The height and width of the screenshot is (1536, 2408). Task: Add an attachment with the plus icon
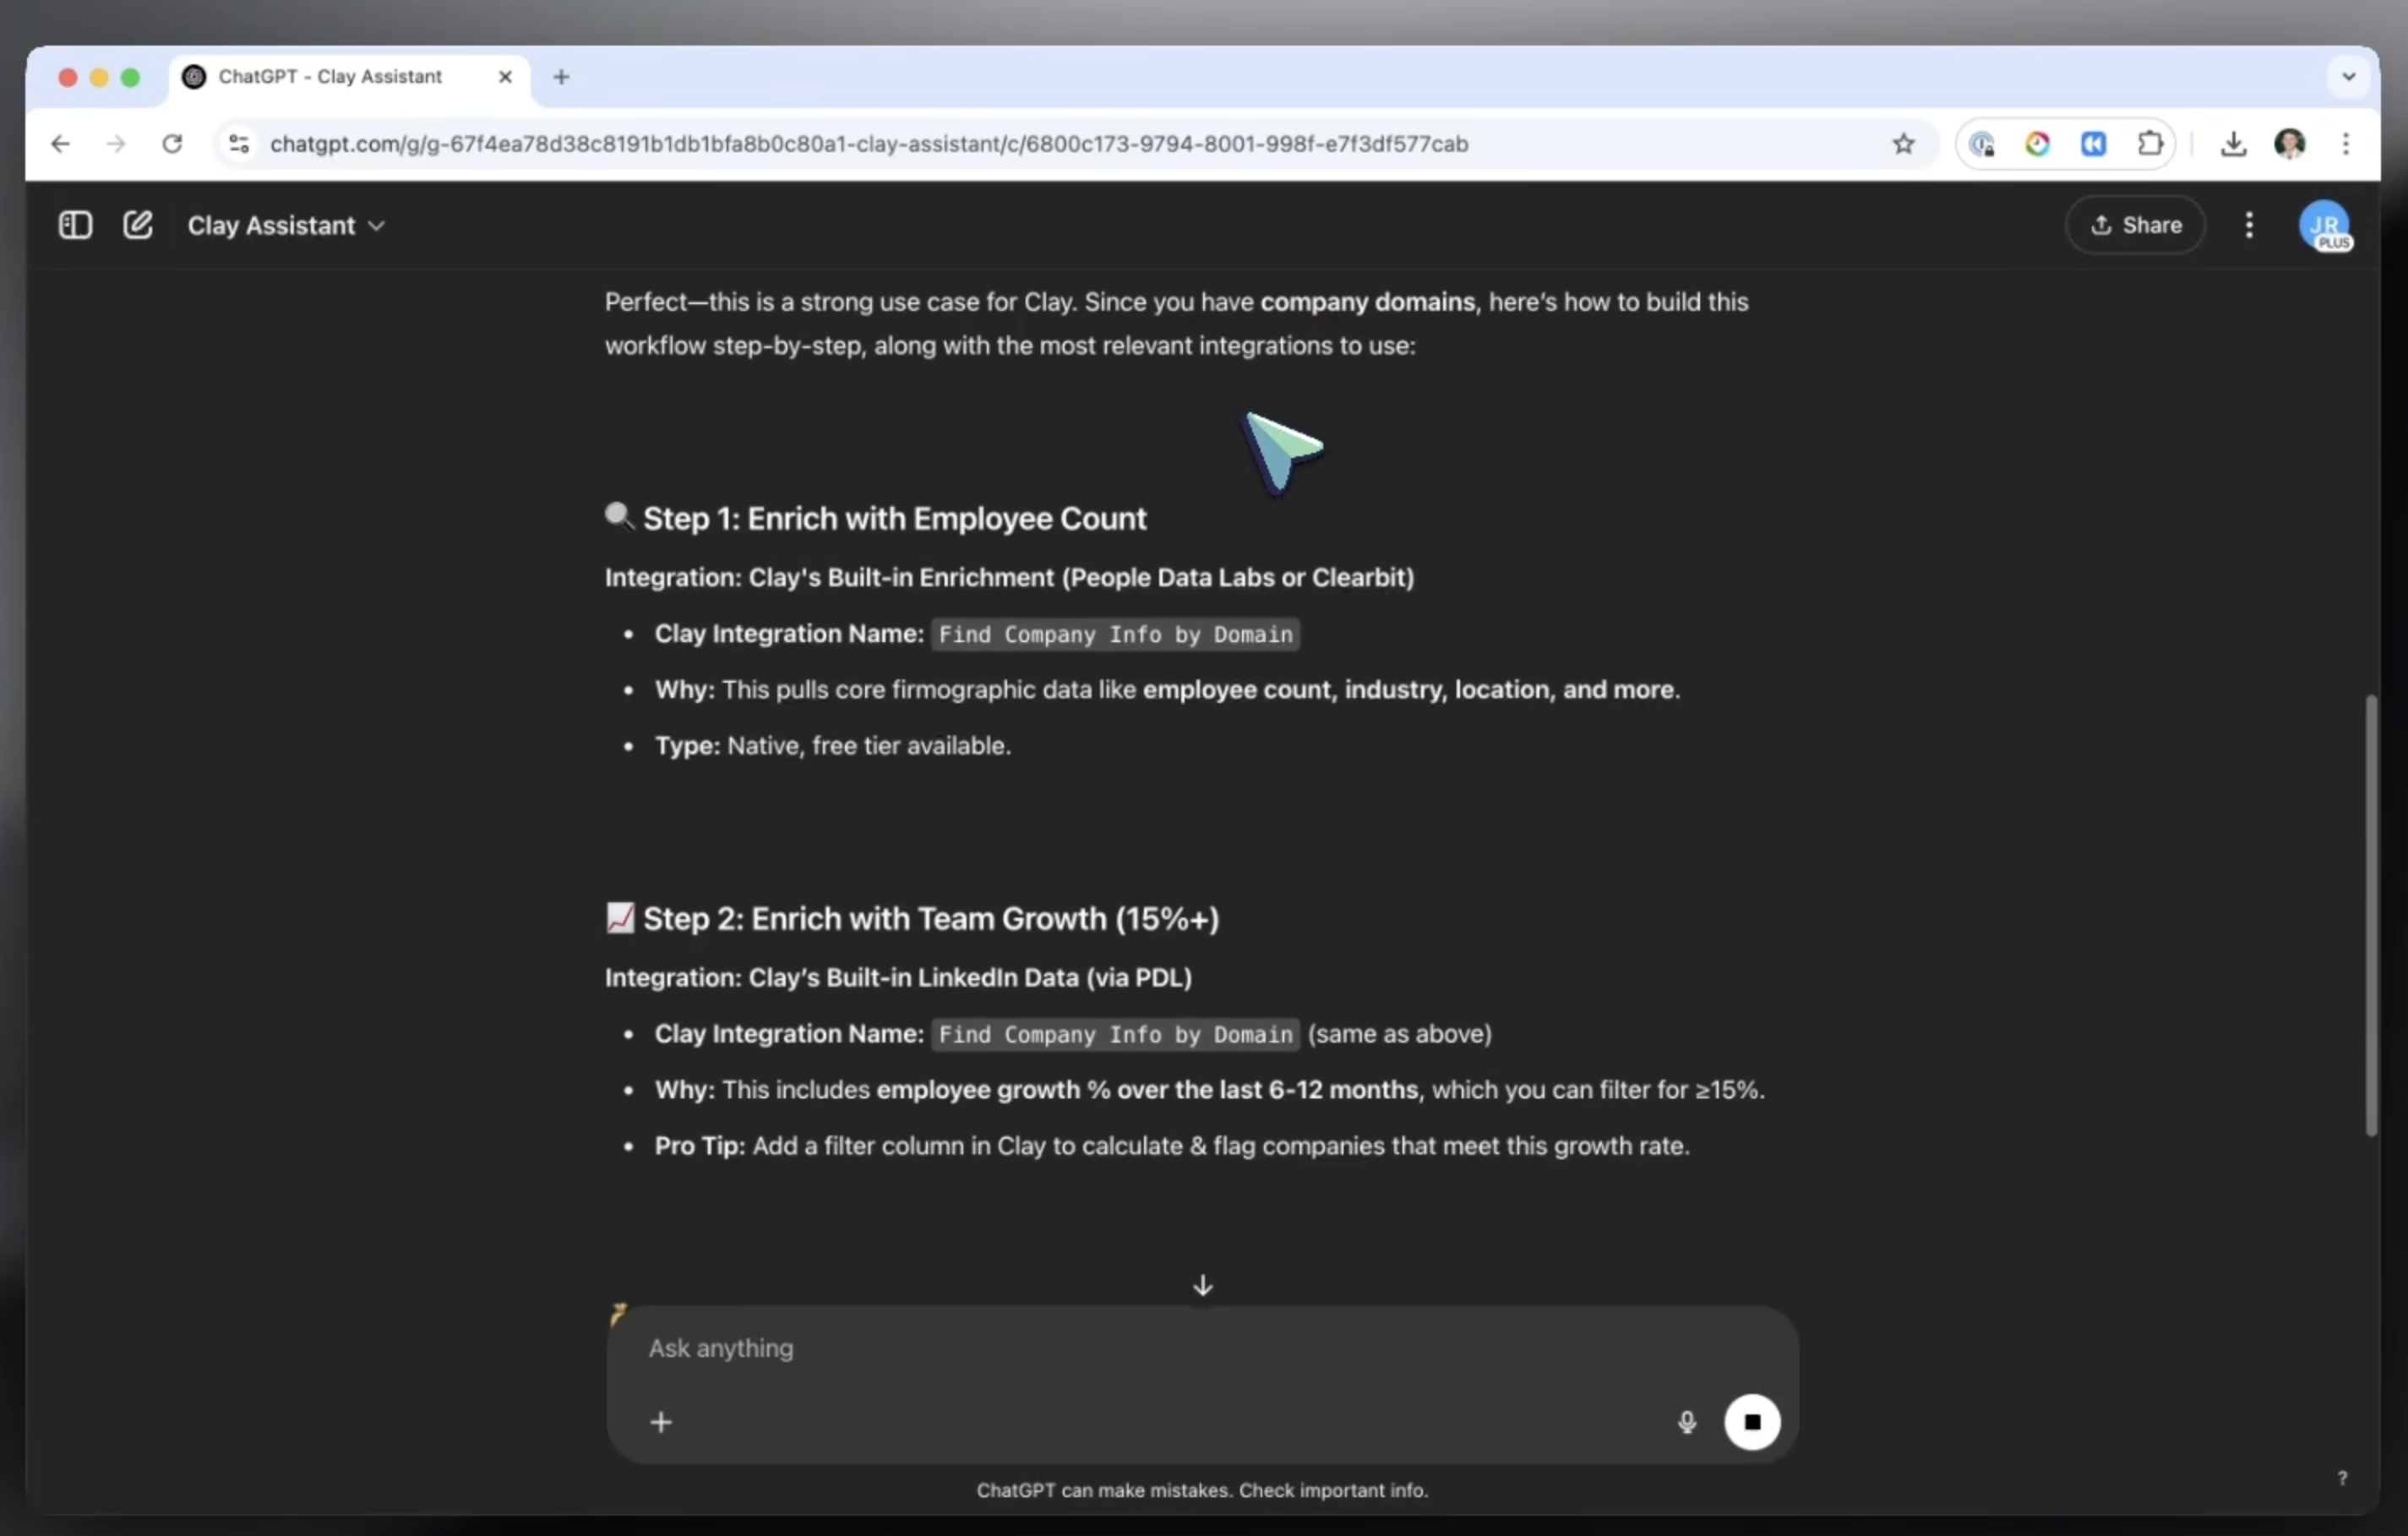tap(661, 1422)
